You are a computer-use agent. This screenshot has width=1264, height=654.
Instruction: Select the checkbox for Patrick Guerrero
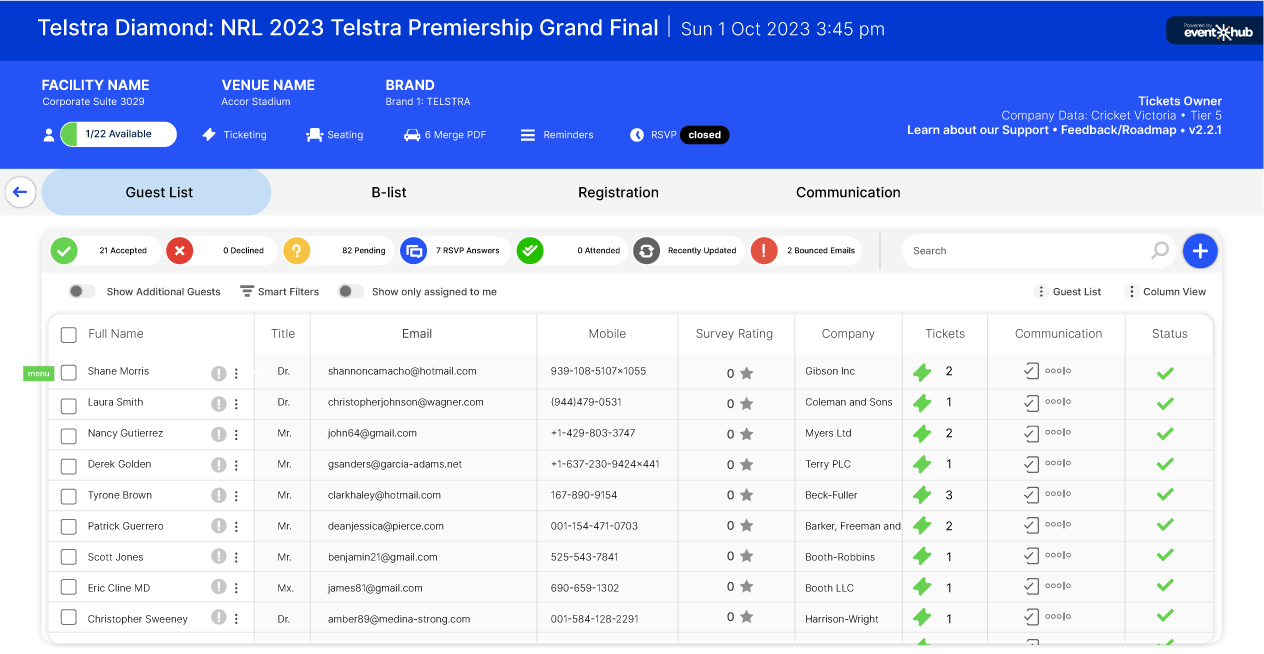click(x=69, y=527)
